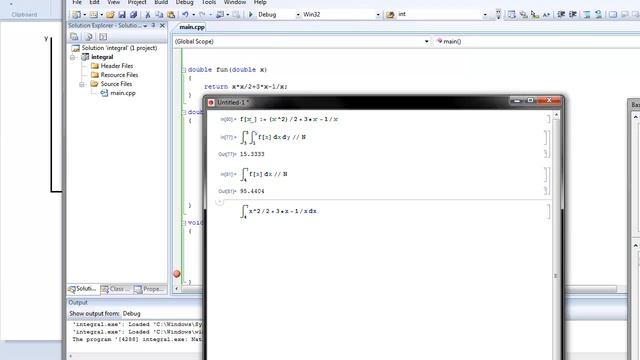Click the Open File folder icon
Image resolution: width=640 pixels, height=360 pixels.
point(110,15)
